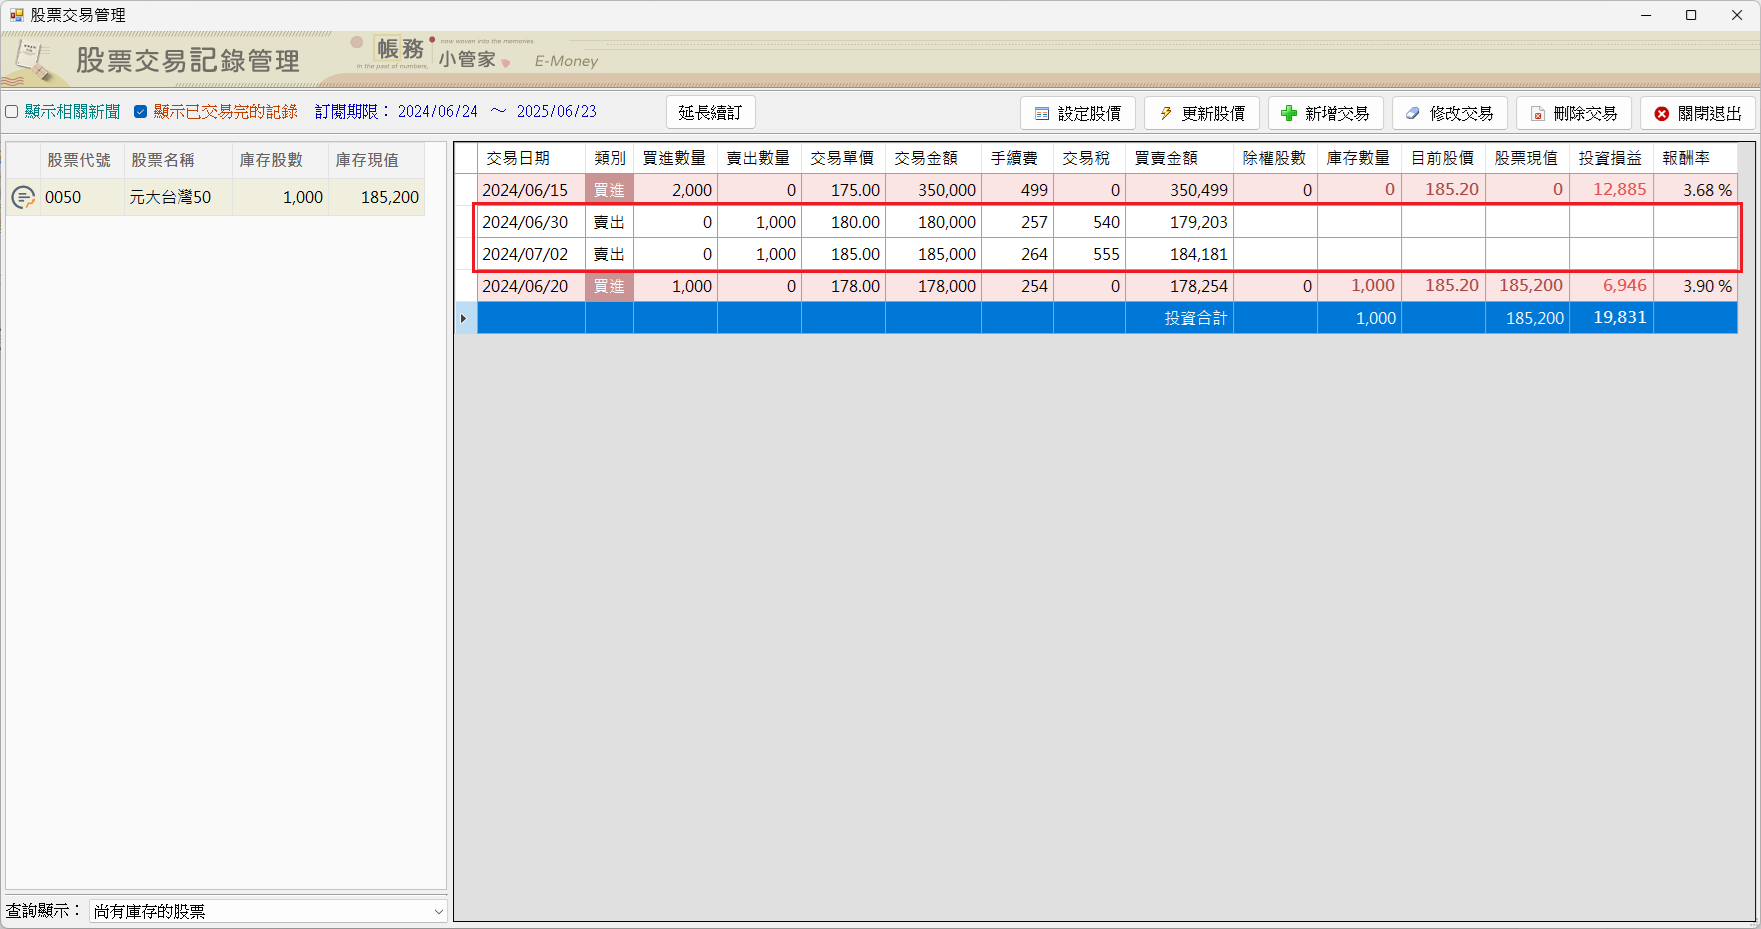This screenshot has width=1761, height=929.
Task: Click the row-selector arrow of the total row
Action: point(465,318)
